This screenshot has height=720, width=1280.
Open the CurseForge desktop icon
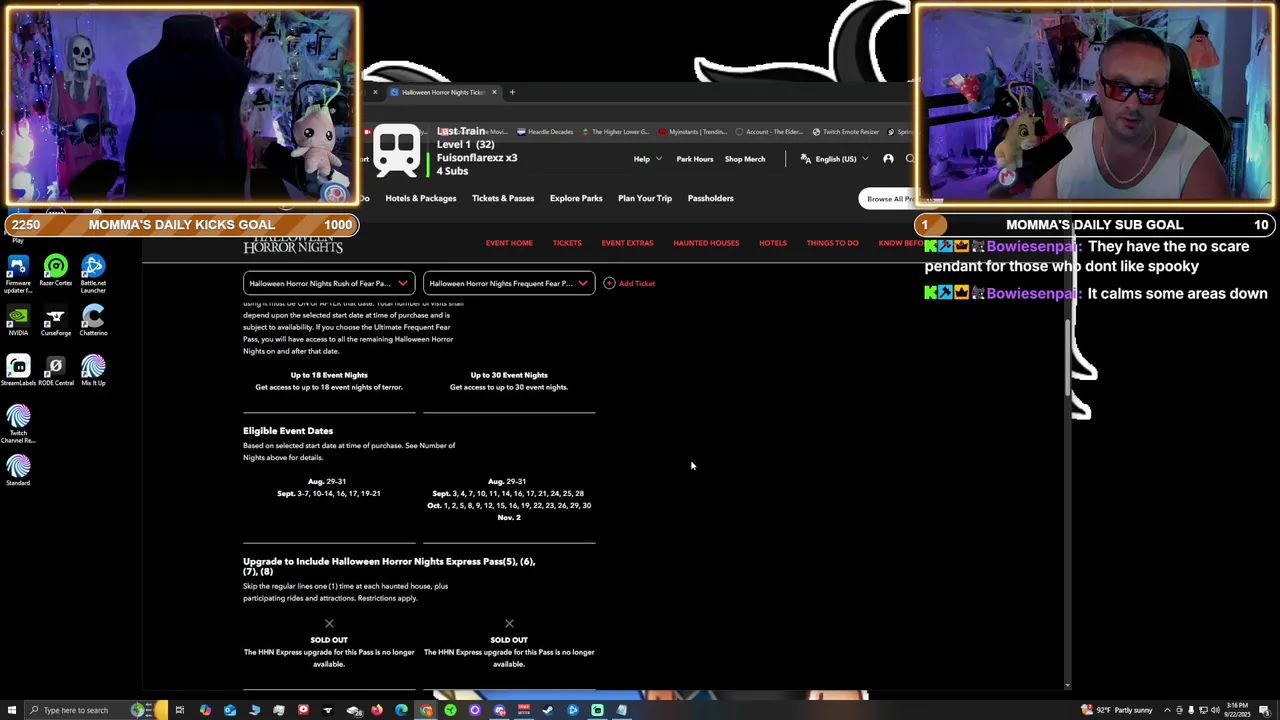click(56, 321)
